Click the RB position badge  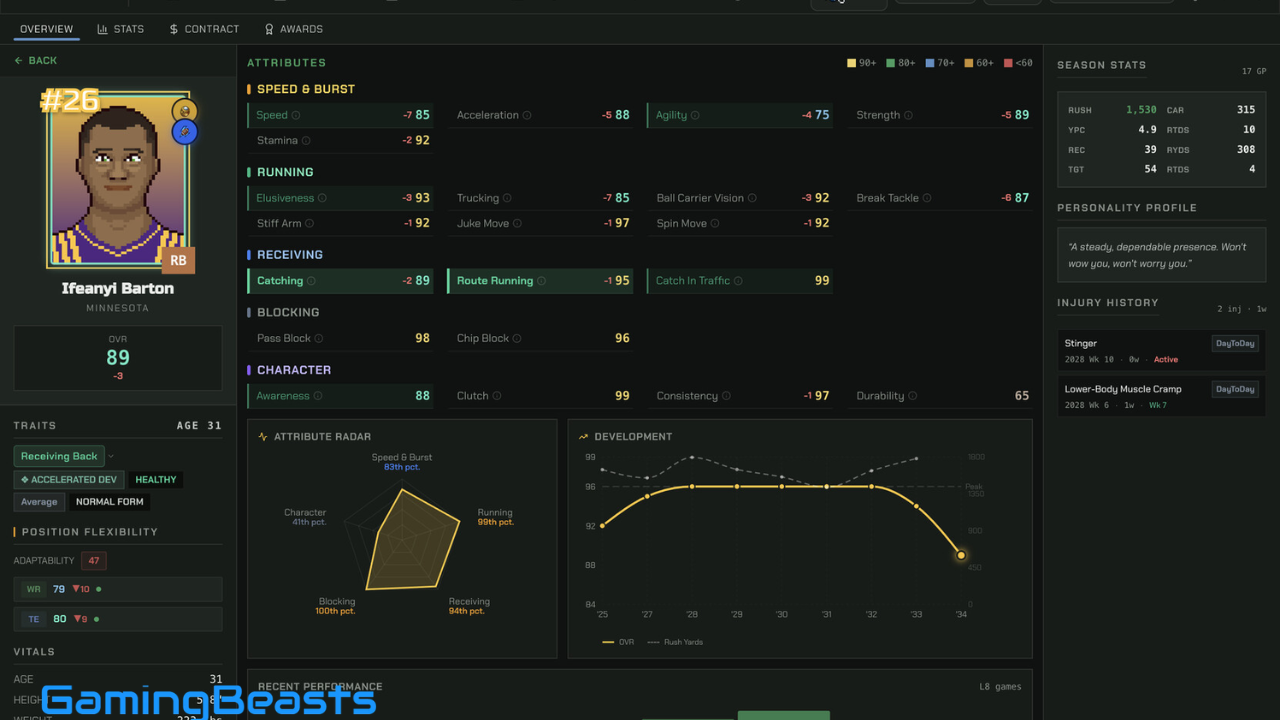coord(178,260)
